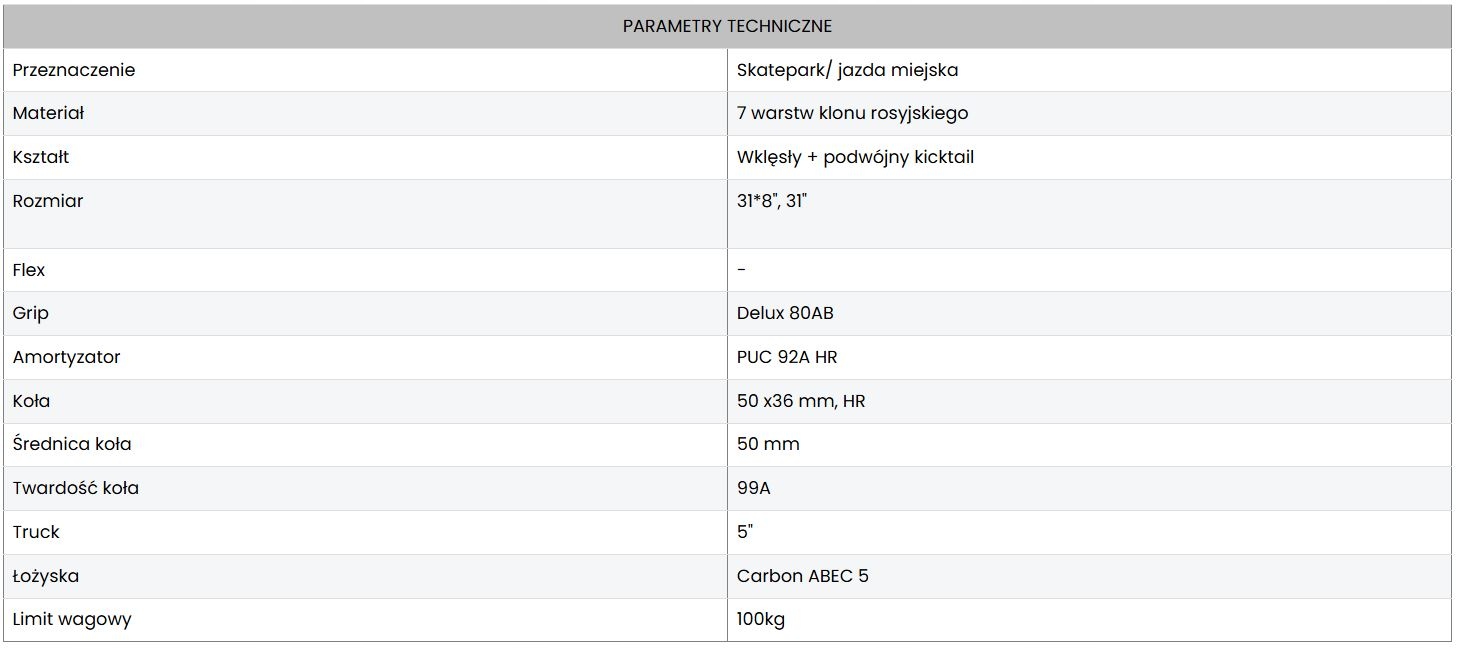Viewport: 1459px width, 648px height.
Task: Select the Flex row label
Action: [29, 270]
